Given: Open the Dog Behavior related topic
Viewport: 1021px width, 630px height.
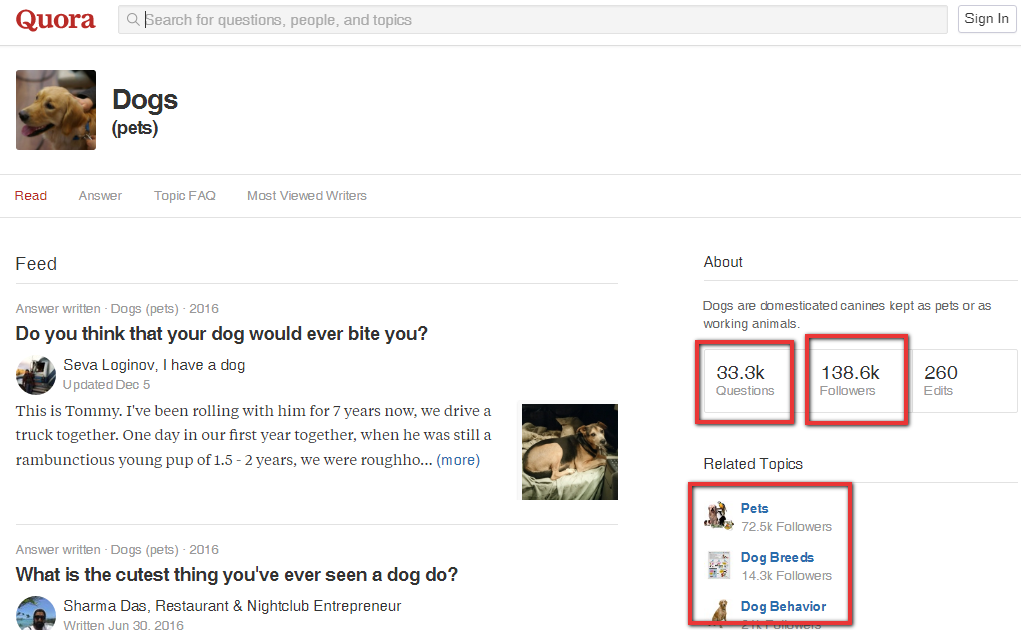Looking at the screenshot, I should 783,607.
